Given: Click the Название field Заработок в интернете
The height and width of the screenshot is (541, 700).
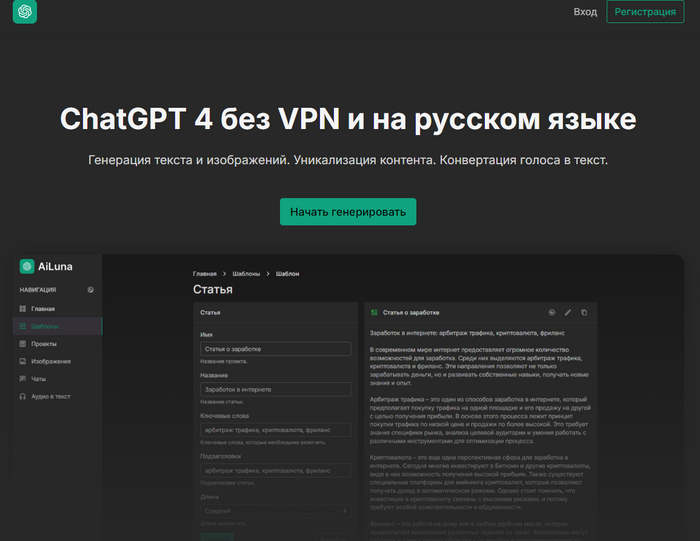Looking at the screenshot, I should coord(275,389).
